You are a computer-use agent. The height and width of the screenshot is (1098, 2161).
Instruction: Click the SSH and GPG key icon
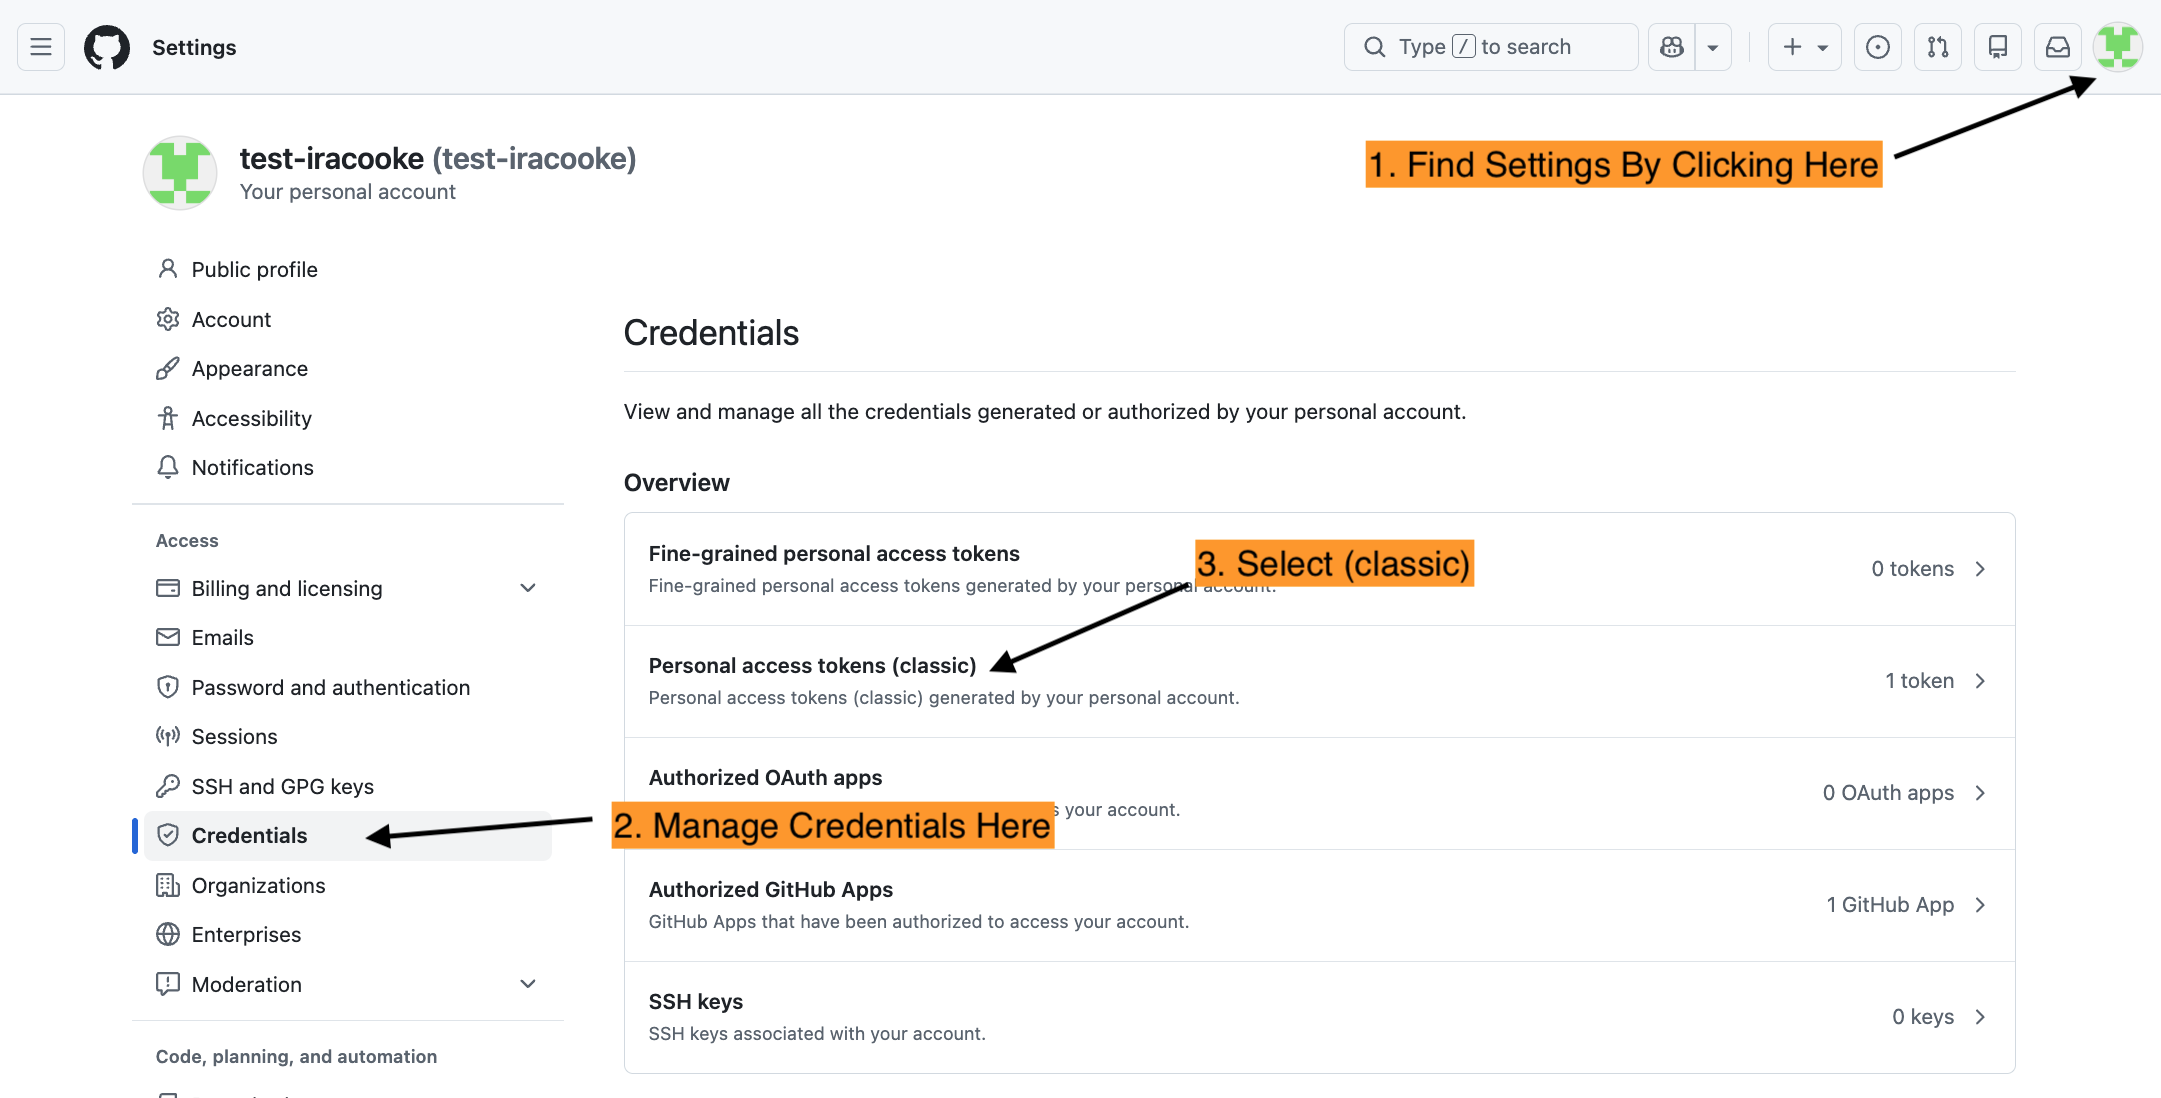point(168,786)
